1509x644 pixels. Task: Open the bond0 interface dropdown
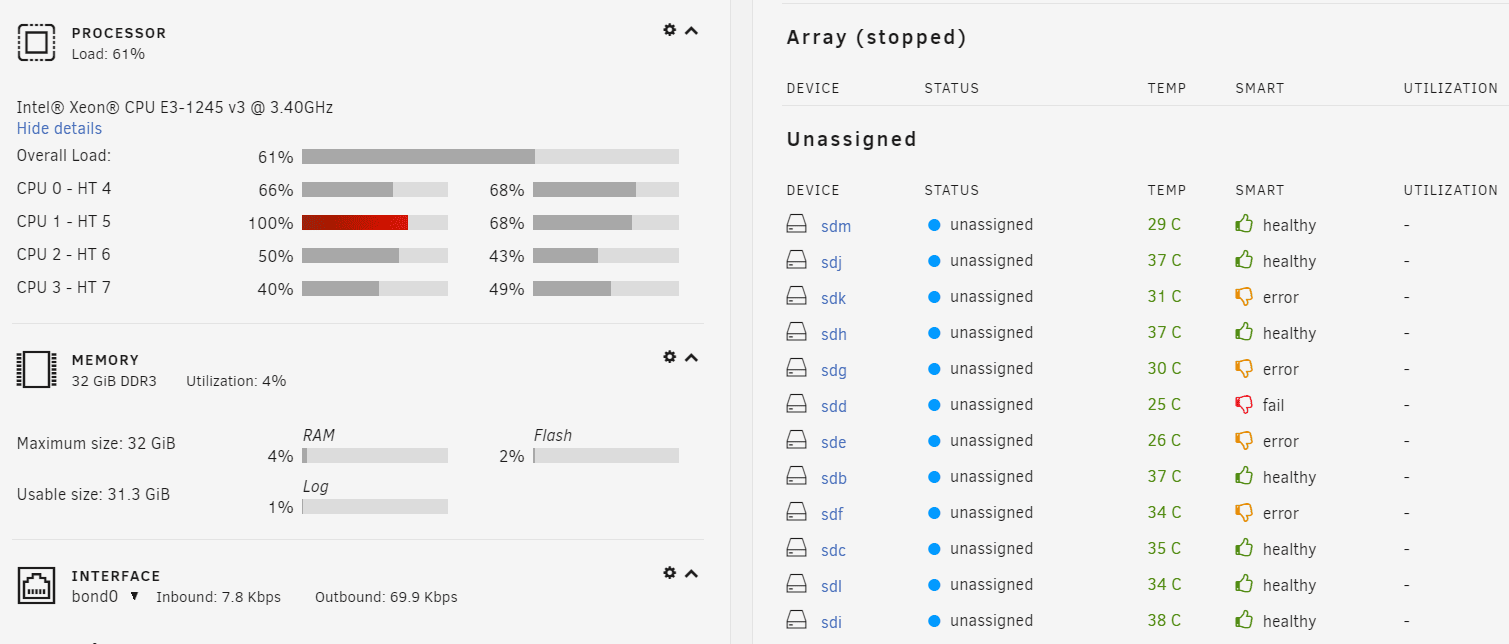[x=134, y=597]
